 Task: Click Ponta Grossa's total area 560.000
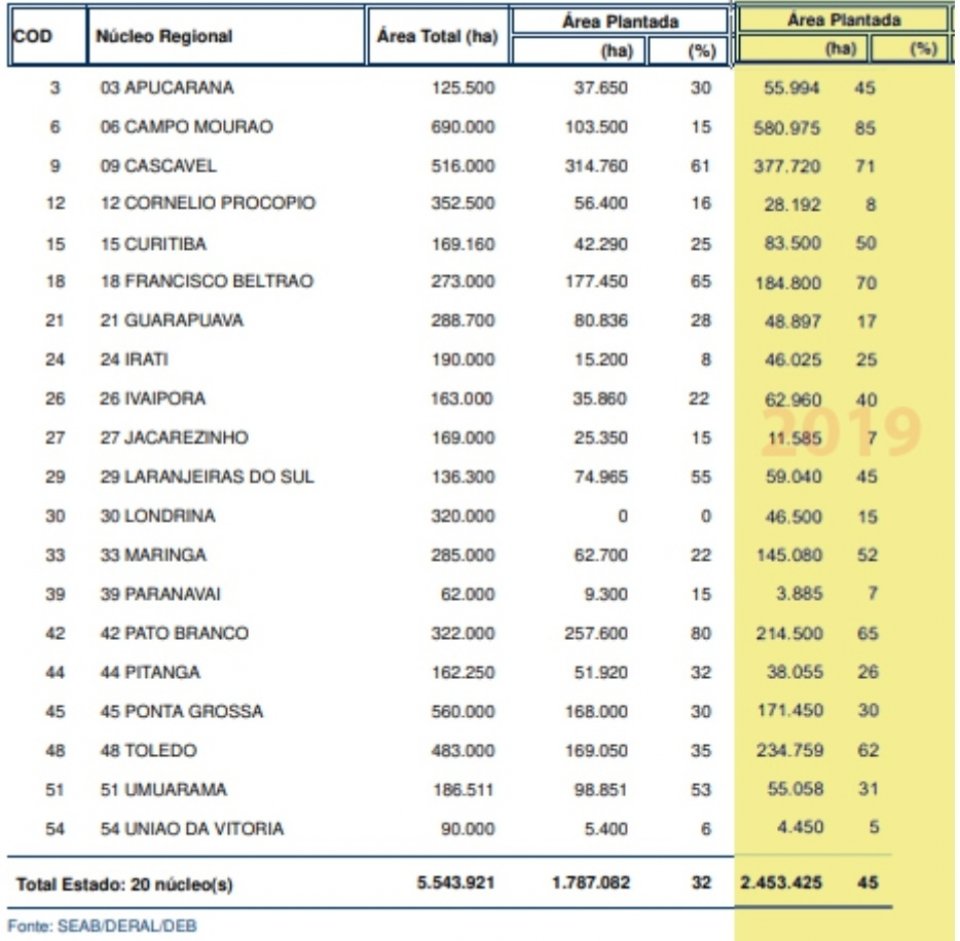[x=463, y=711]
